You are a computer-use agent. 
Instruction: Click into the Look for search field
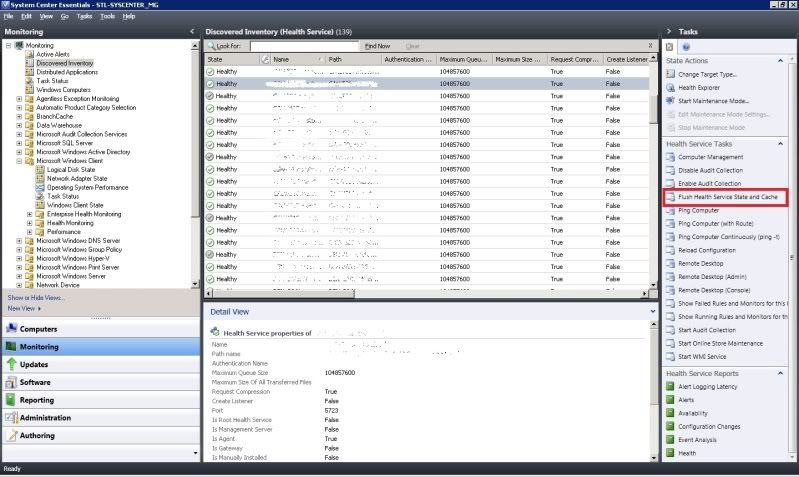[x=303, y=46]
